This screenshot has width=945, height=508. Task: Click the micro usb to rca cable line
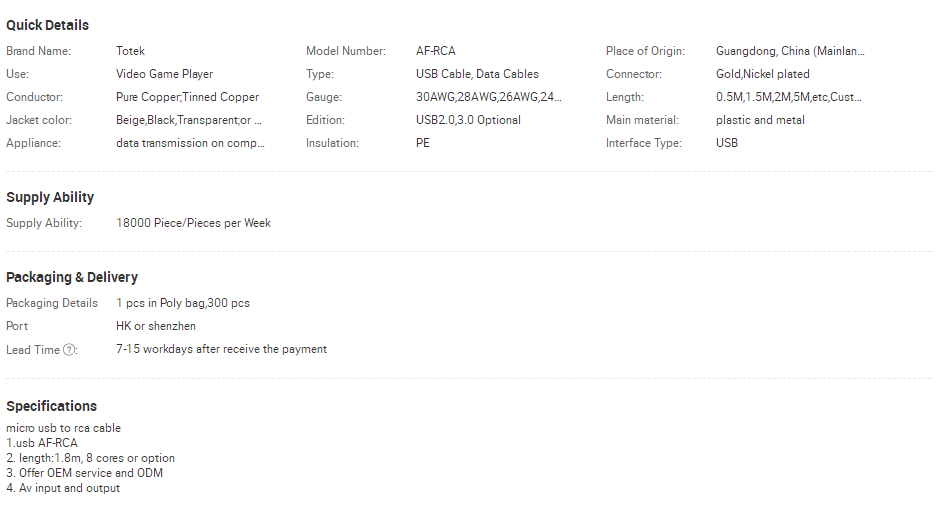[x=63, y=428]
